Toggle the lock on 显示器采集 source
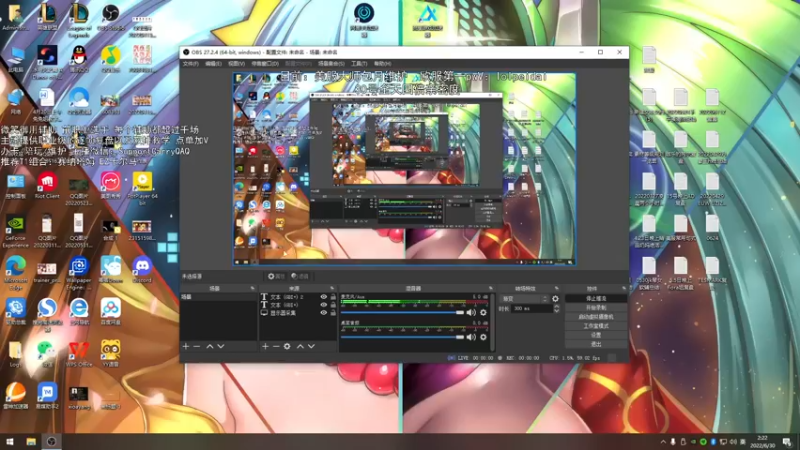The image size is (800, 450). (333, 313)
